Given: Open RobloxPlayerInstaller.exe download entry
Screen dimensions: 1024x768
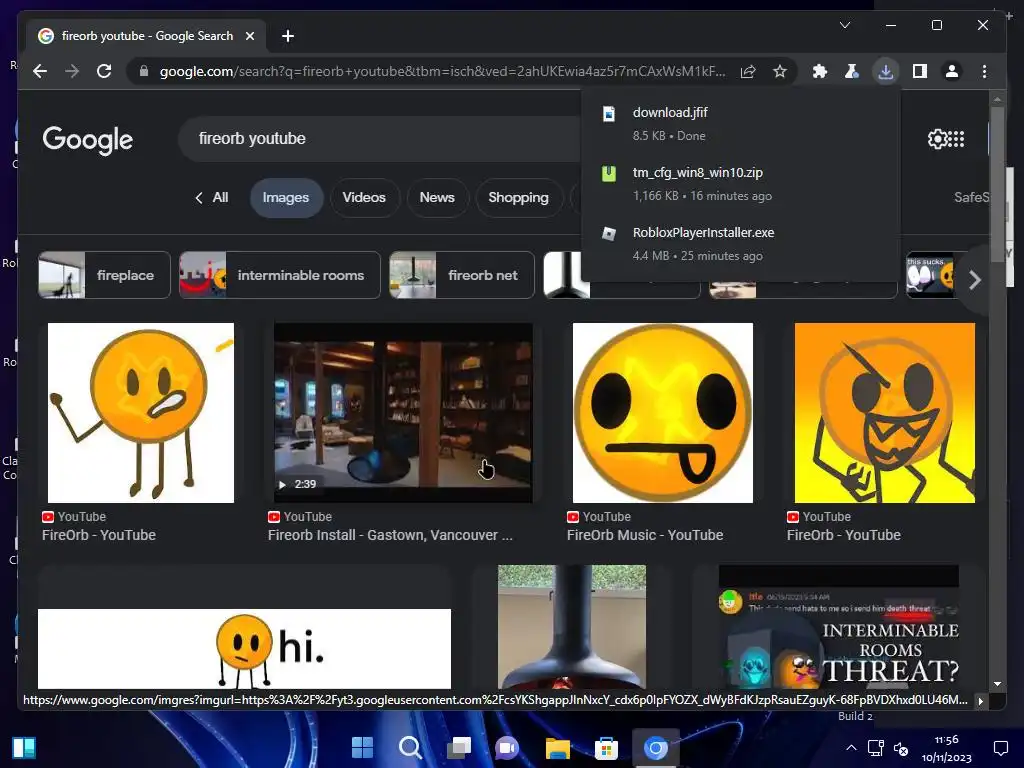Looking at the screenshot, I should tap(741, 244).
